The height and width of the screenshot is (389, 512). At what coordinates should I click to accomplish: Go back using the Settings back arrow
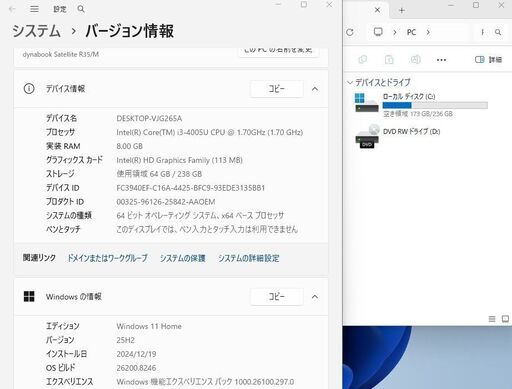pos(13,9)
